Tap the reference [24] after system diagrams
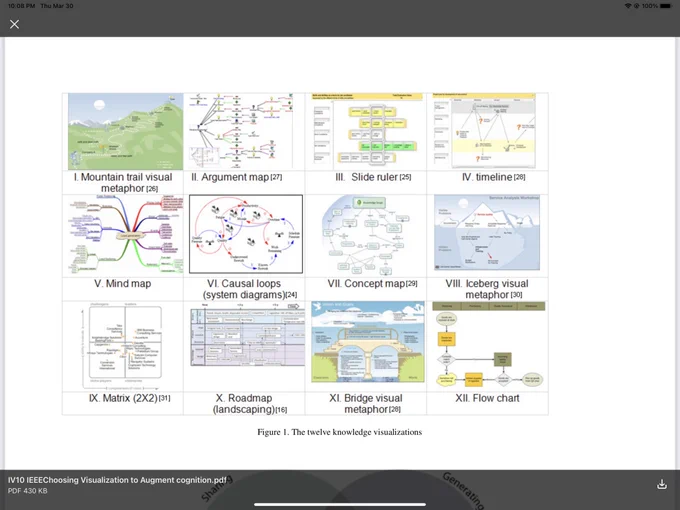This screenshot has height=510, width=680. 291,295
